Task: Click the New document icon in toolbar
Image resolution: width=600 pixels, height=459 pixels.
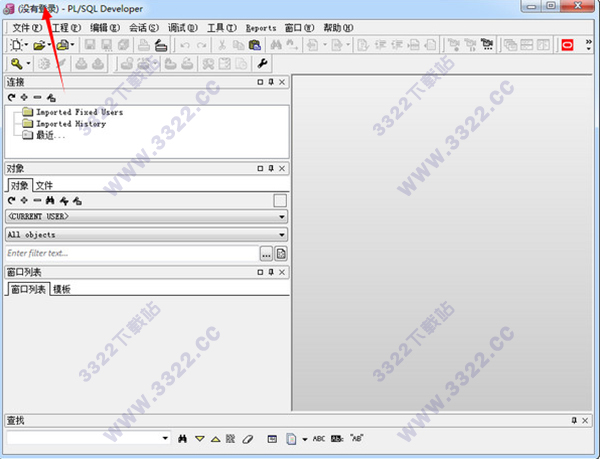Action: pos(16,45)
